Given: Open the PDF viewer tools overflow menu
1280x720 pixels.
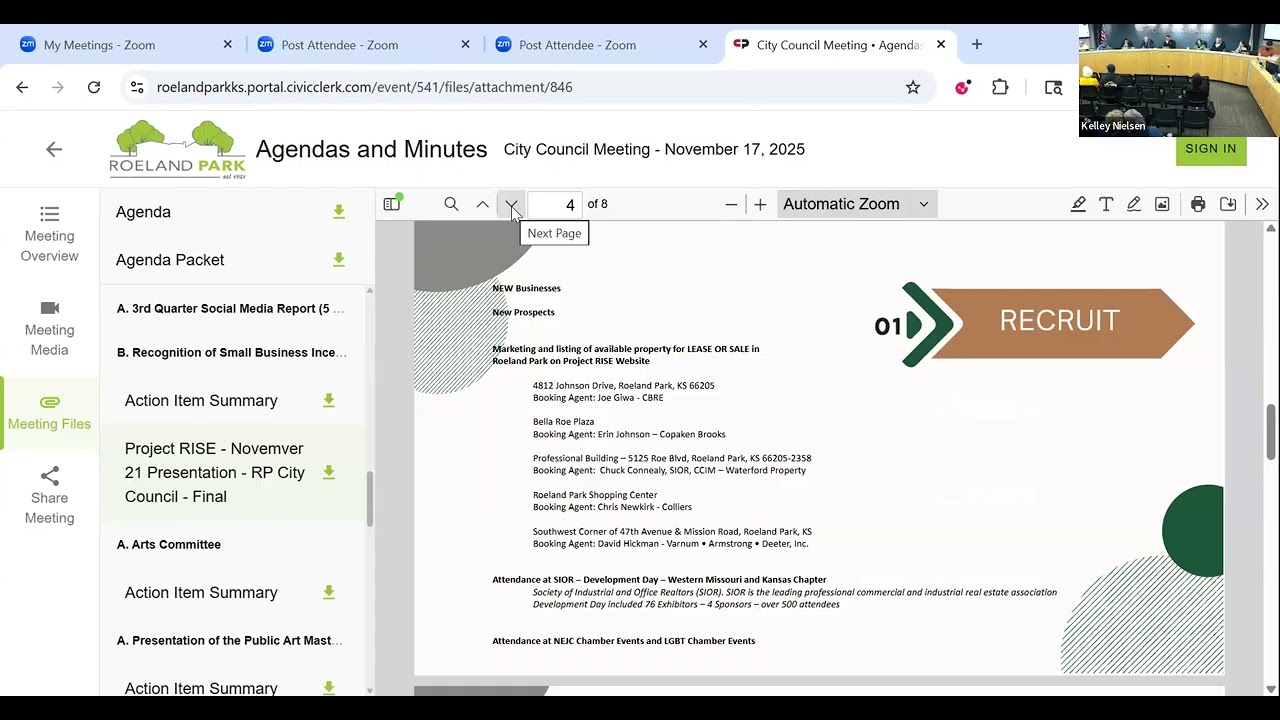Looking at the screenshot, I should [x=1262, y=204].
